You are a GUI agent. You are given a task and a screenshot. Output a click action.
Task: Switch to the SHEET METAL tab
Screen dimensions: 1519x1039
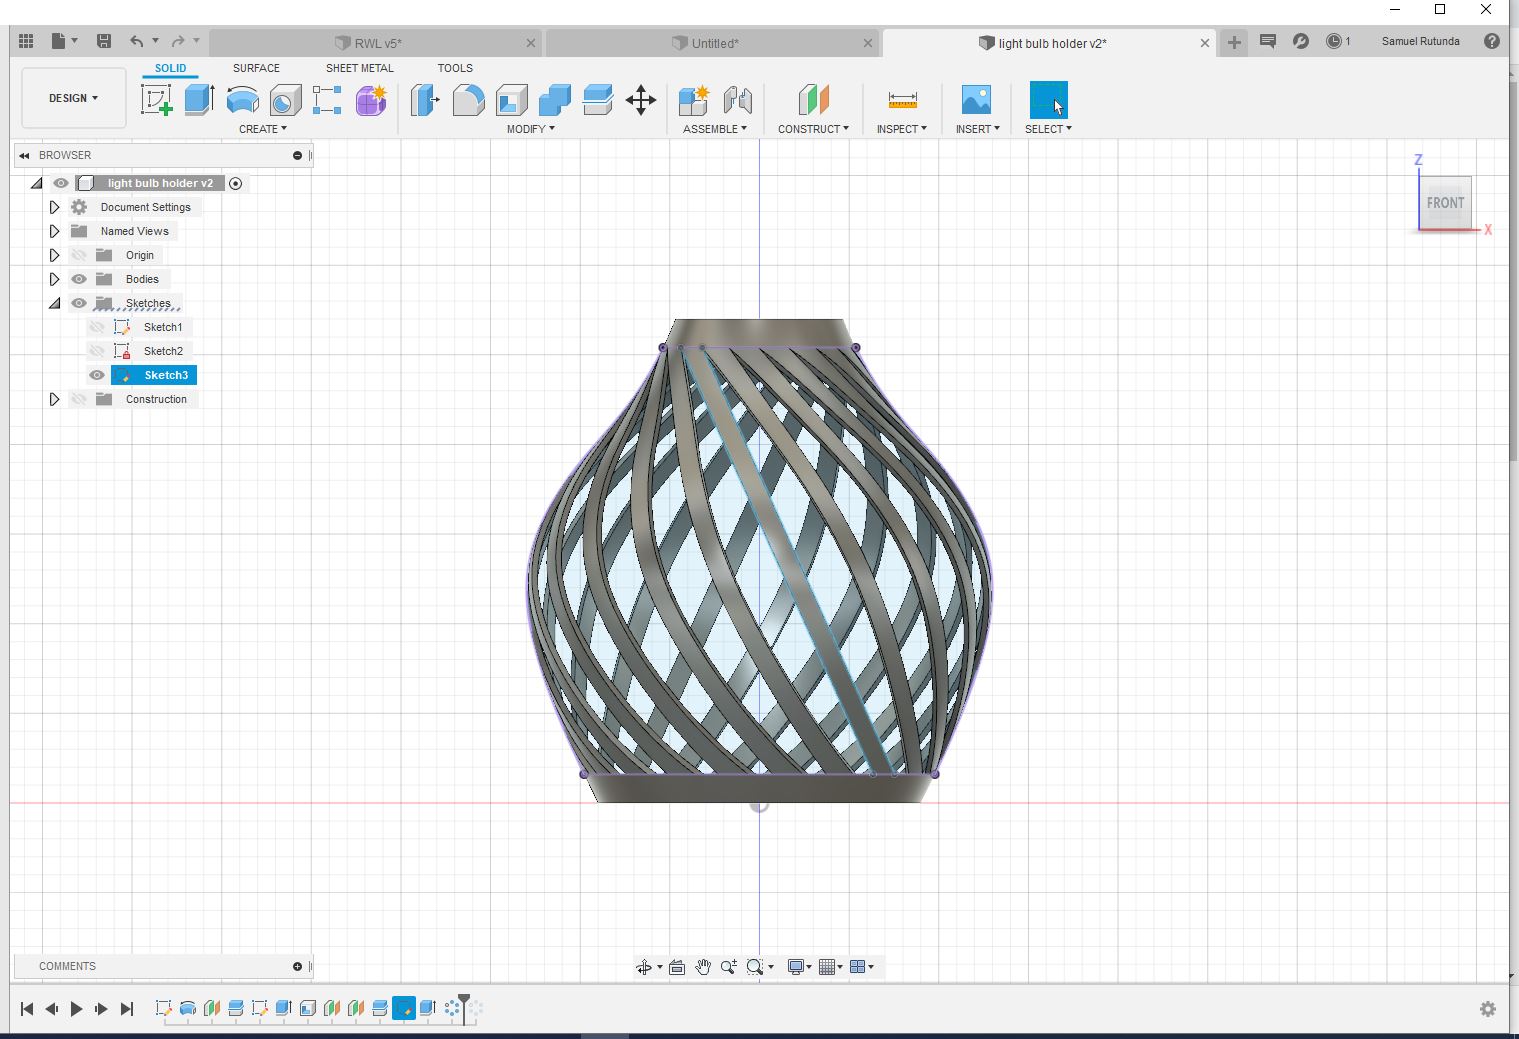pyautogui.click(x=360, y=68)
